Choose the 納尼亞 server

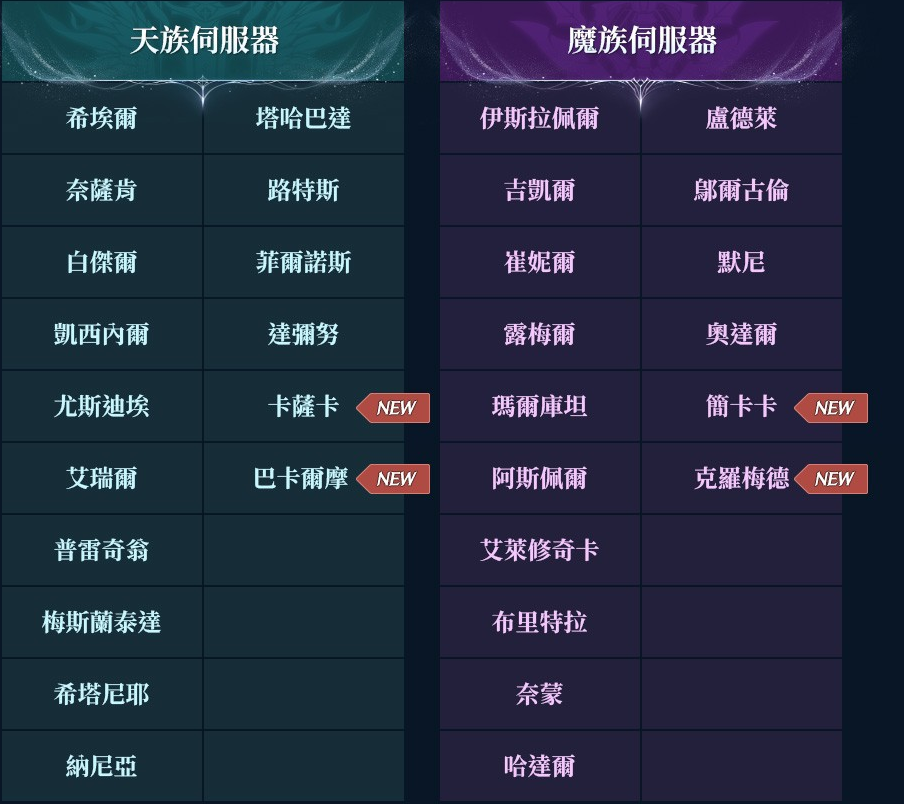pos(101,767)
